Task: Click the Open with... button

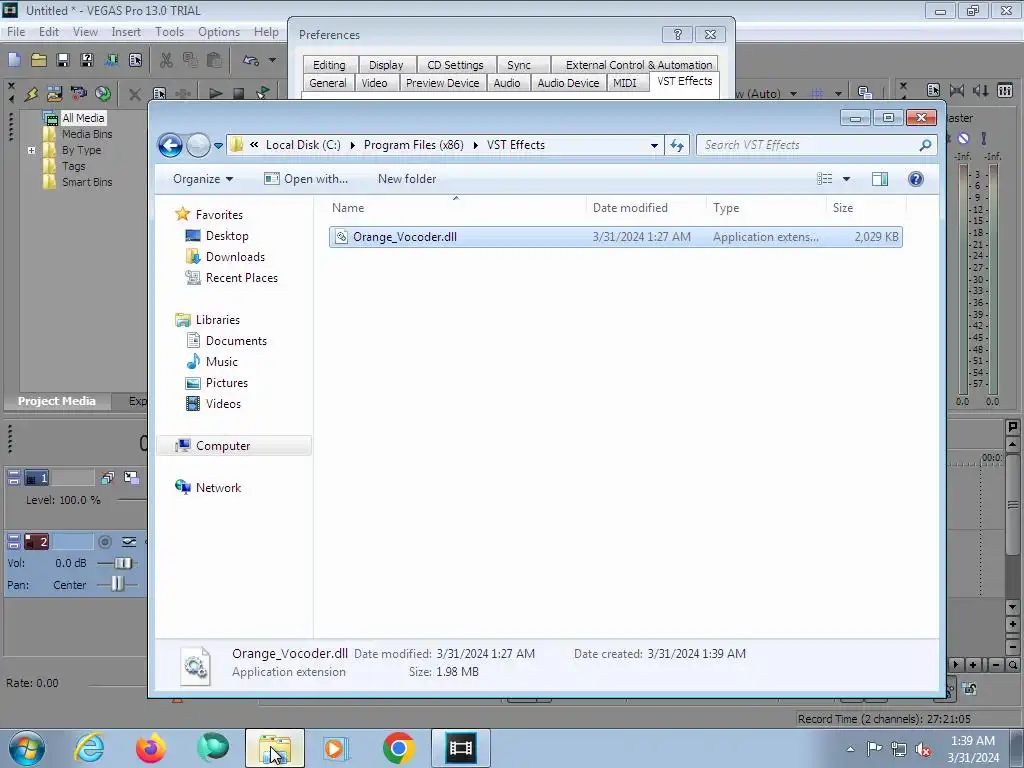Action: point(306,179)
